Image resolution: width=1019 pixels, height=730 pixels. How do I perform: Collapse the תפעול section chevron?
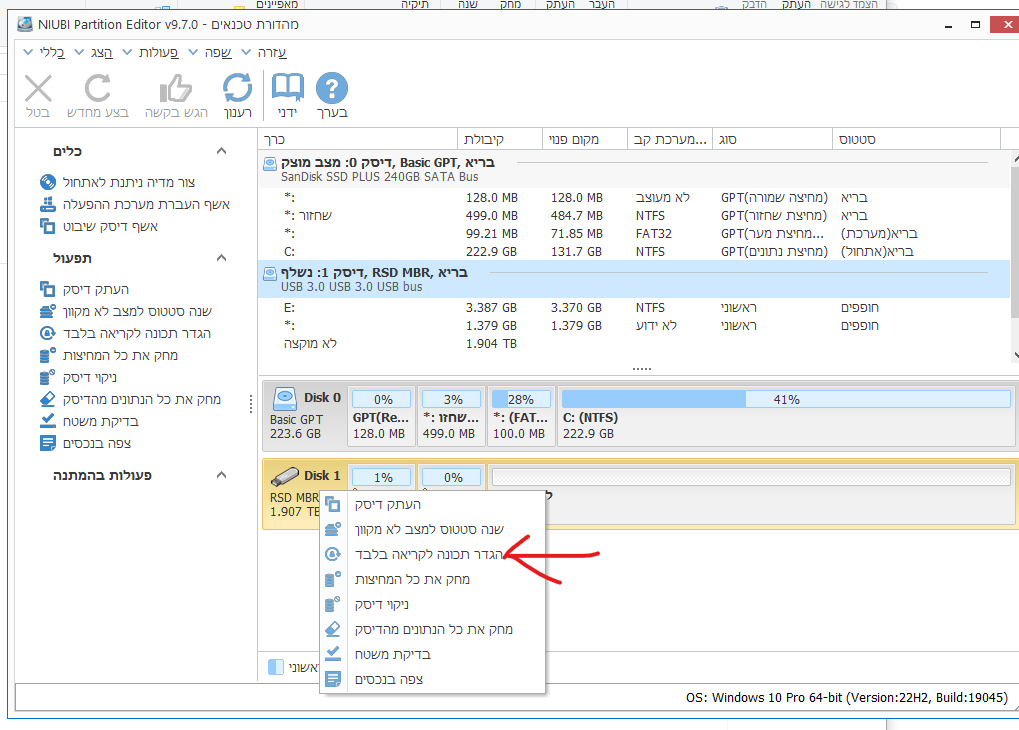point(222,258)
